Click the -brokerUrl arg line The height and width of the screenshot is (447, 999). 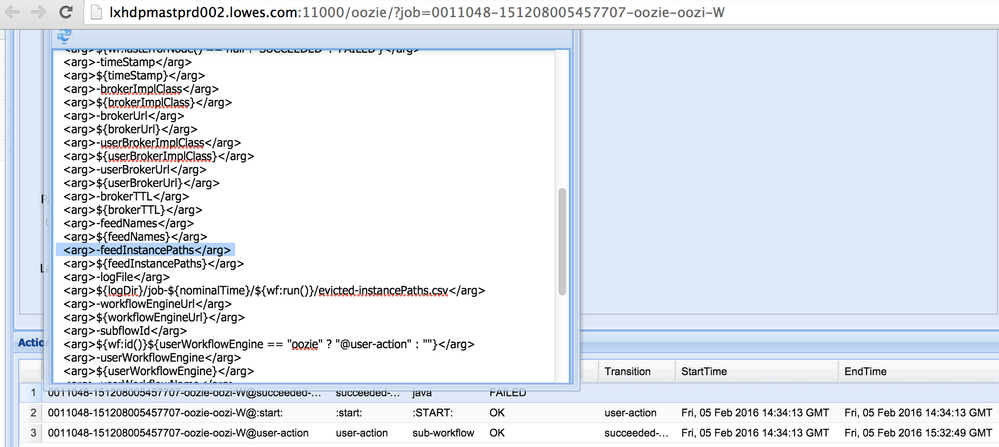(124, 116)
